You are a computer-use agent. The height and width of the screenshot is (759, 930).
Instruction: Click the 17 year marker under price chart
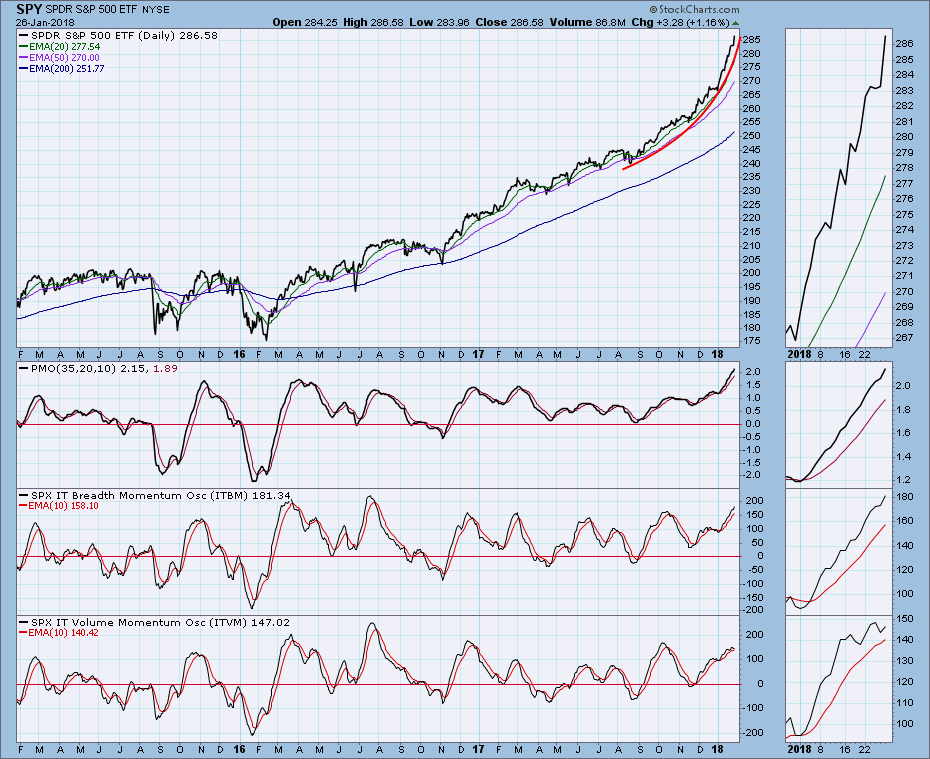point(478,355)
